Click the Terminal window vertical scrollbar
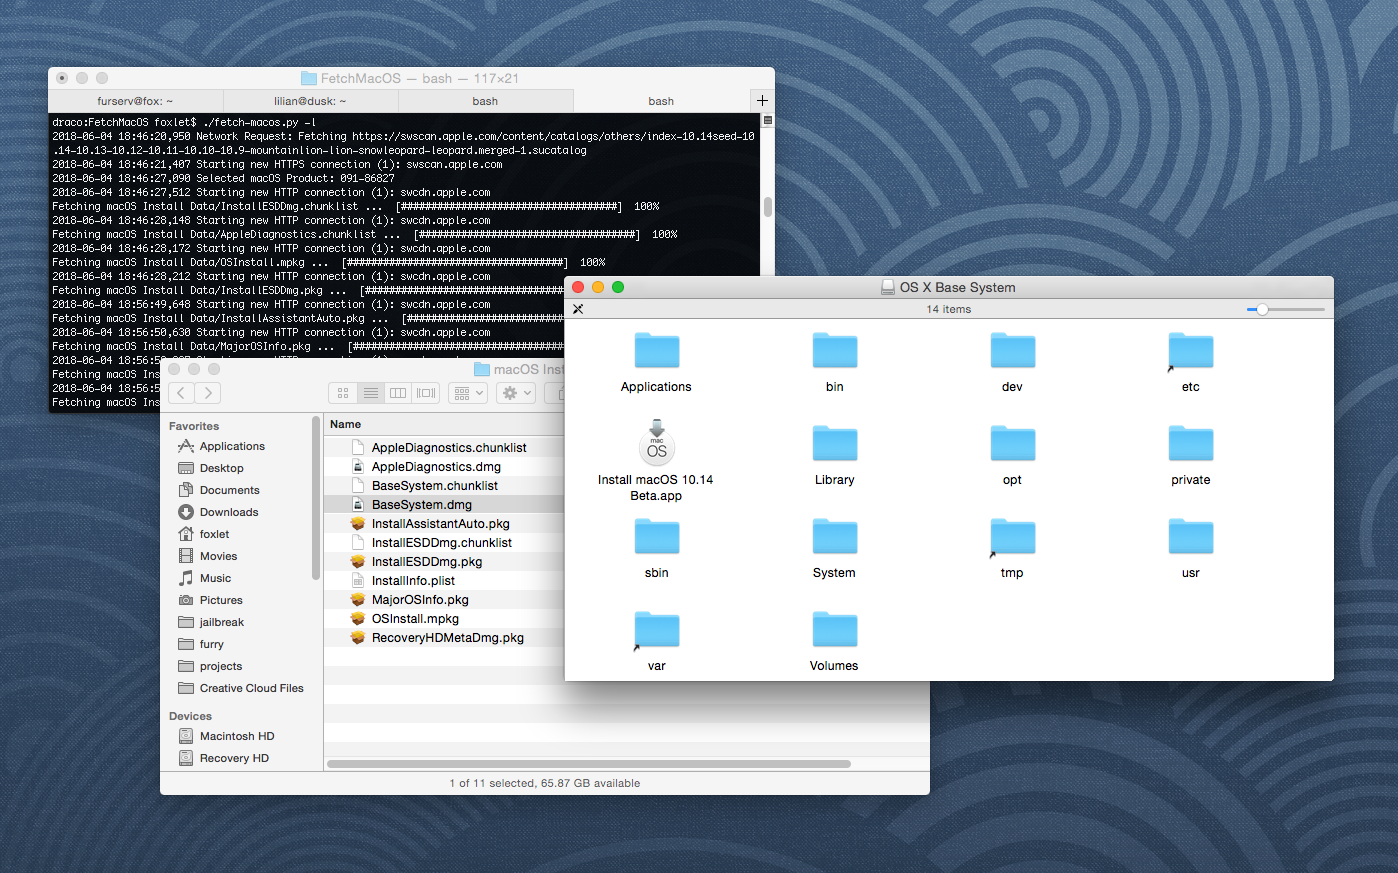This screenshot has width=1398, height=873. [768, 207]
